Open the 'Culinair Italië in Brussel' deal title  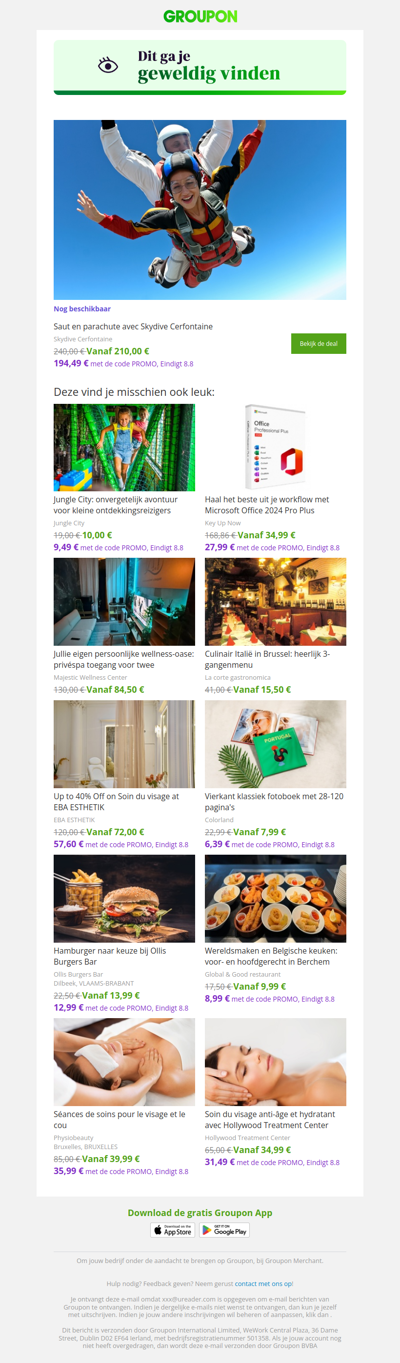point(268,658)
